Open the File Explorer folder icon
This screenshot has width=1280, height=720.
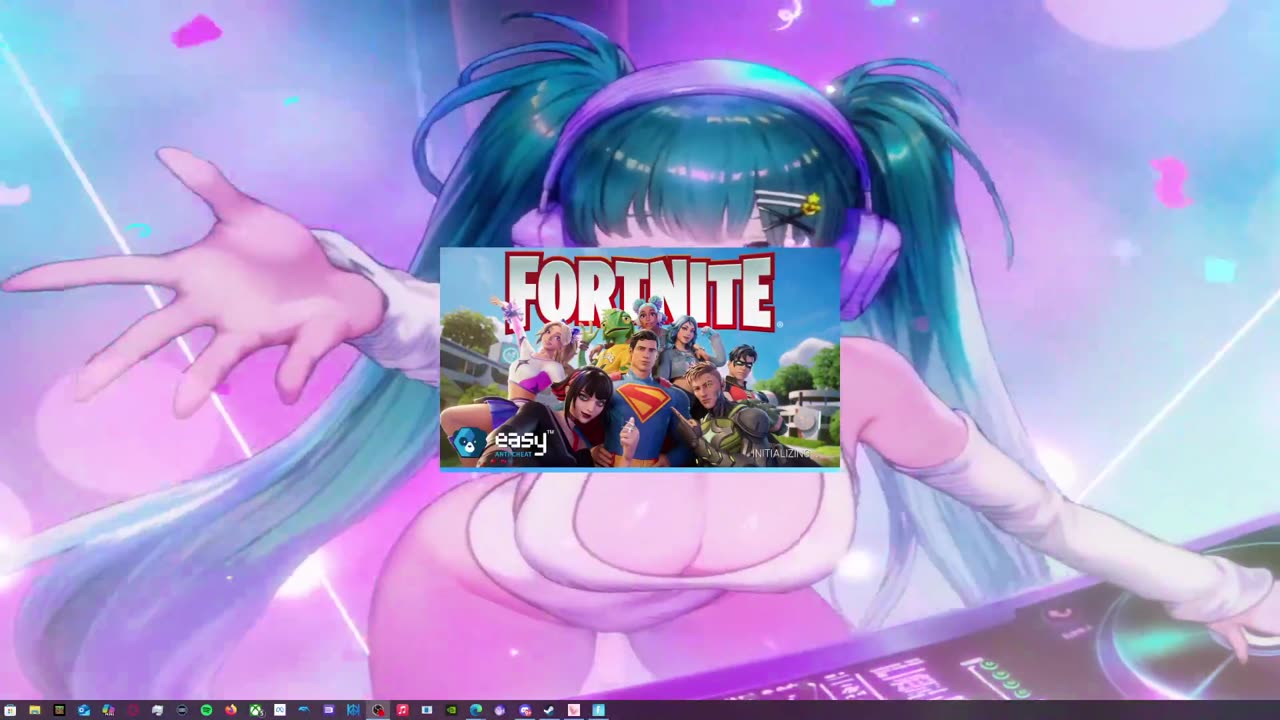coord(35,710)
